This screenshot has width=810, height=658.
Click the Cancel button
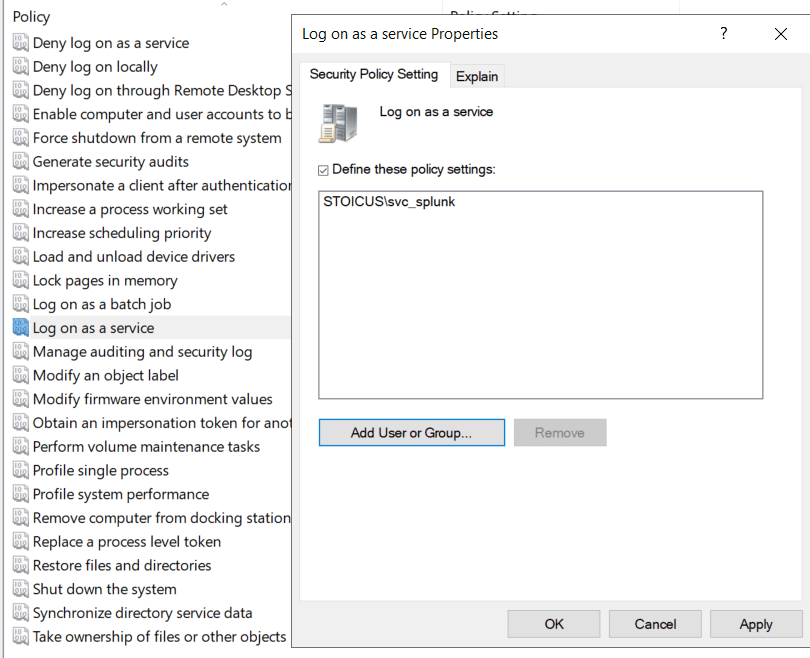coord(656,624)
